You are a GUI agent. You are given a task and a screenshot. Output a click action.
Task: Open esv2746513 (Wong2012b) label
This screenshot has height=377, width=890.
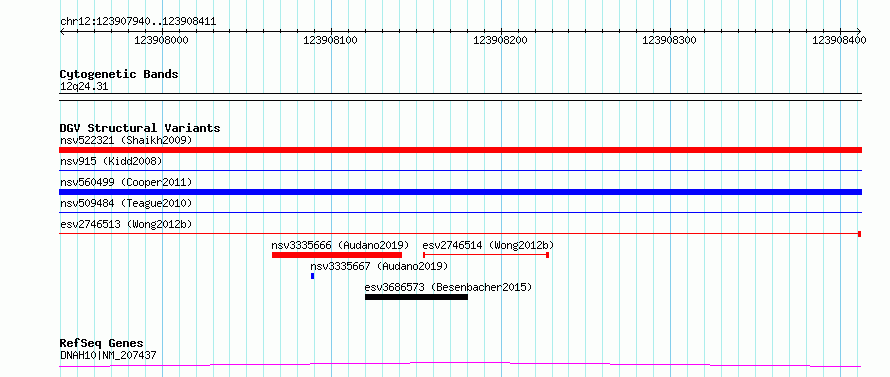point(126,224)
